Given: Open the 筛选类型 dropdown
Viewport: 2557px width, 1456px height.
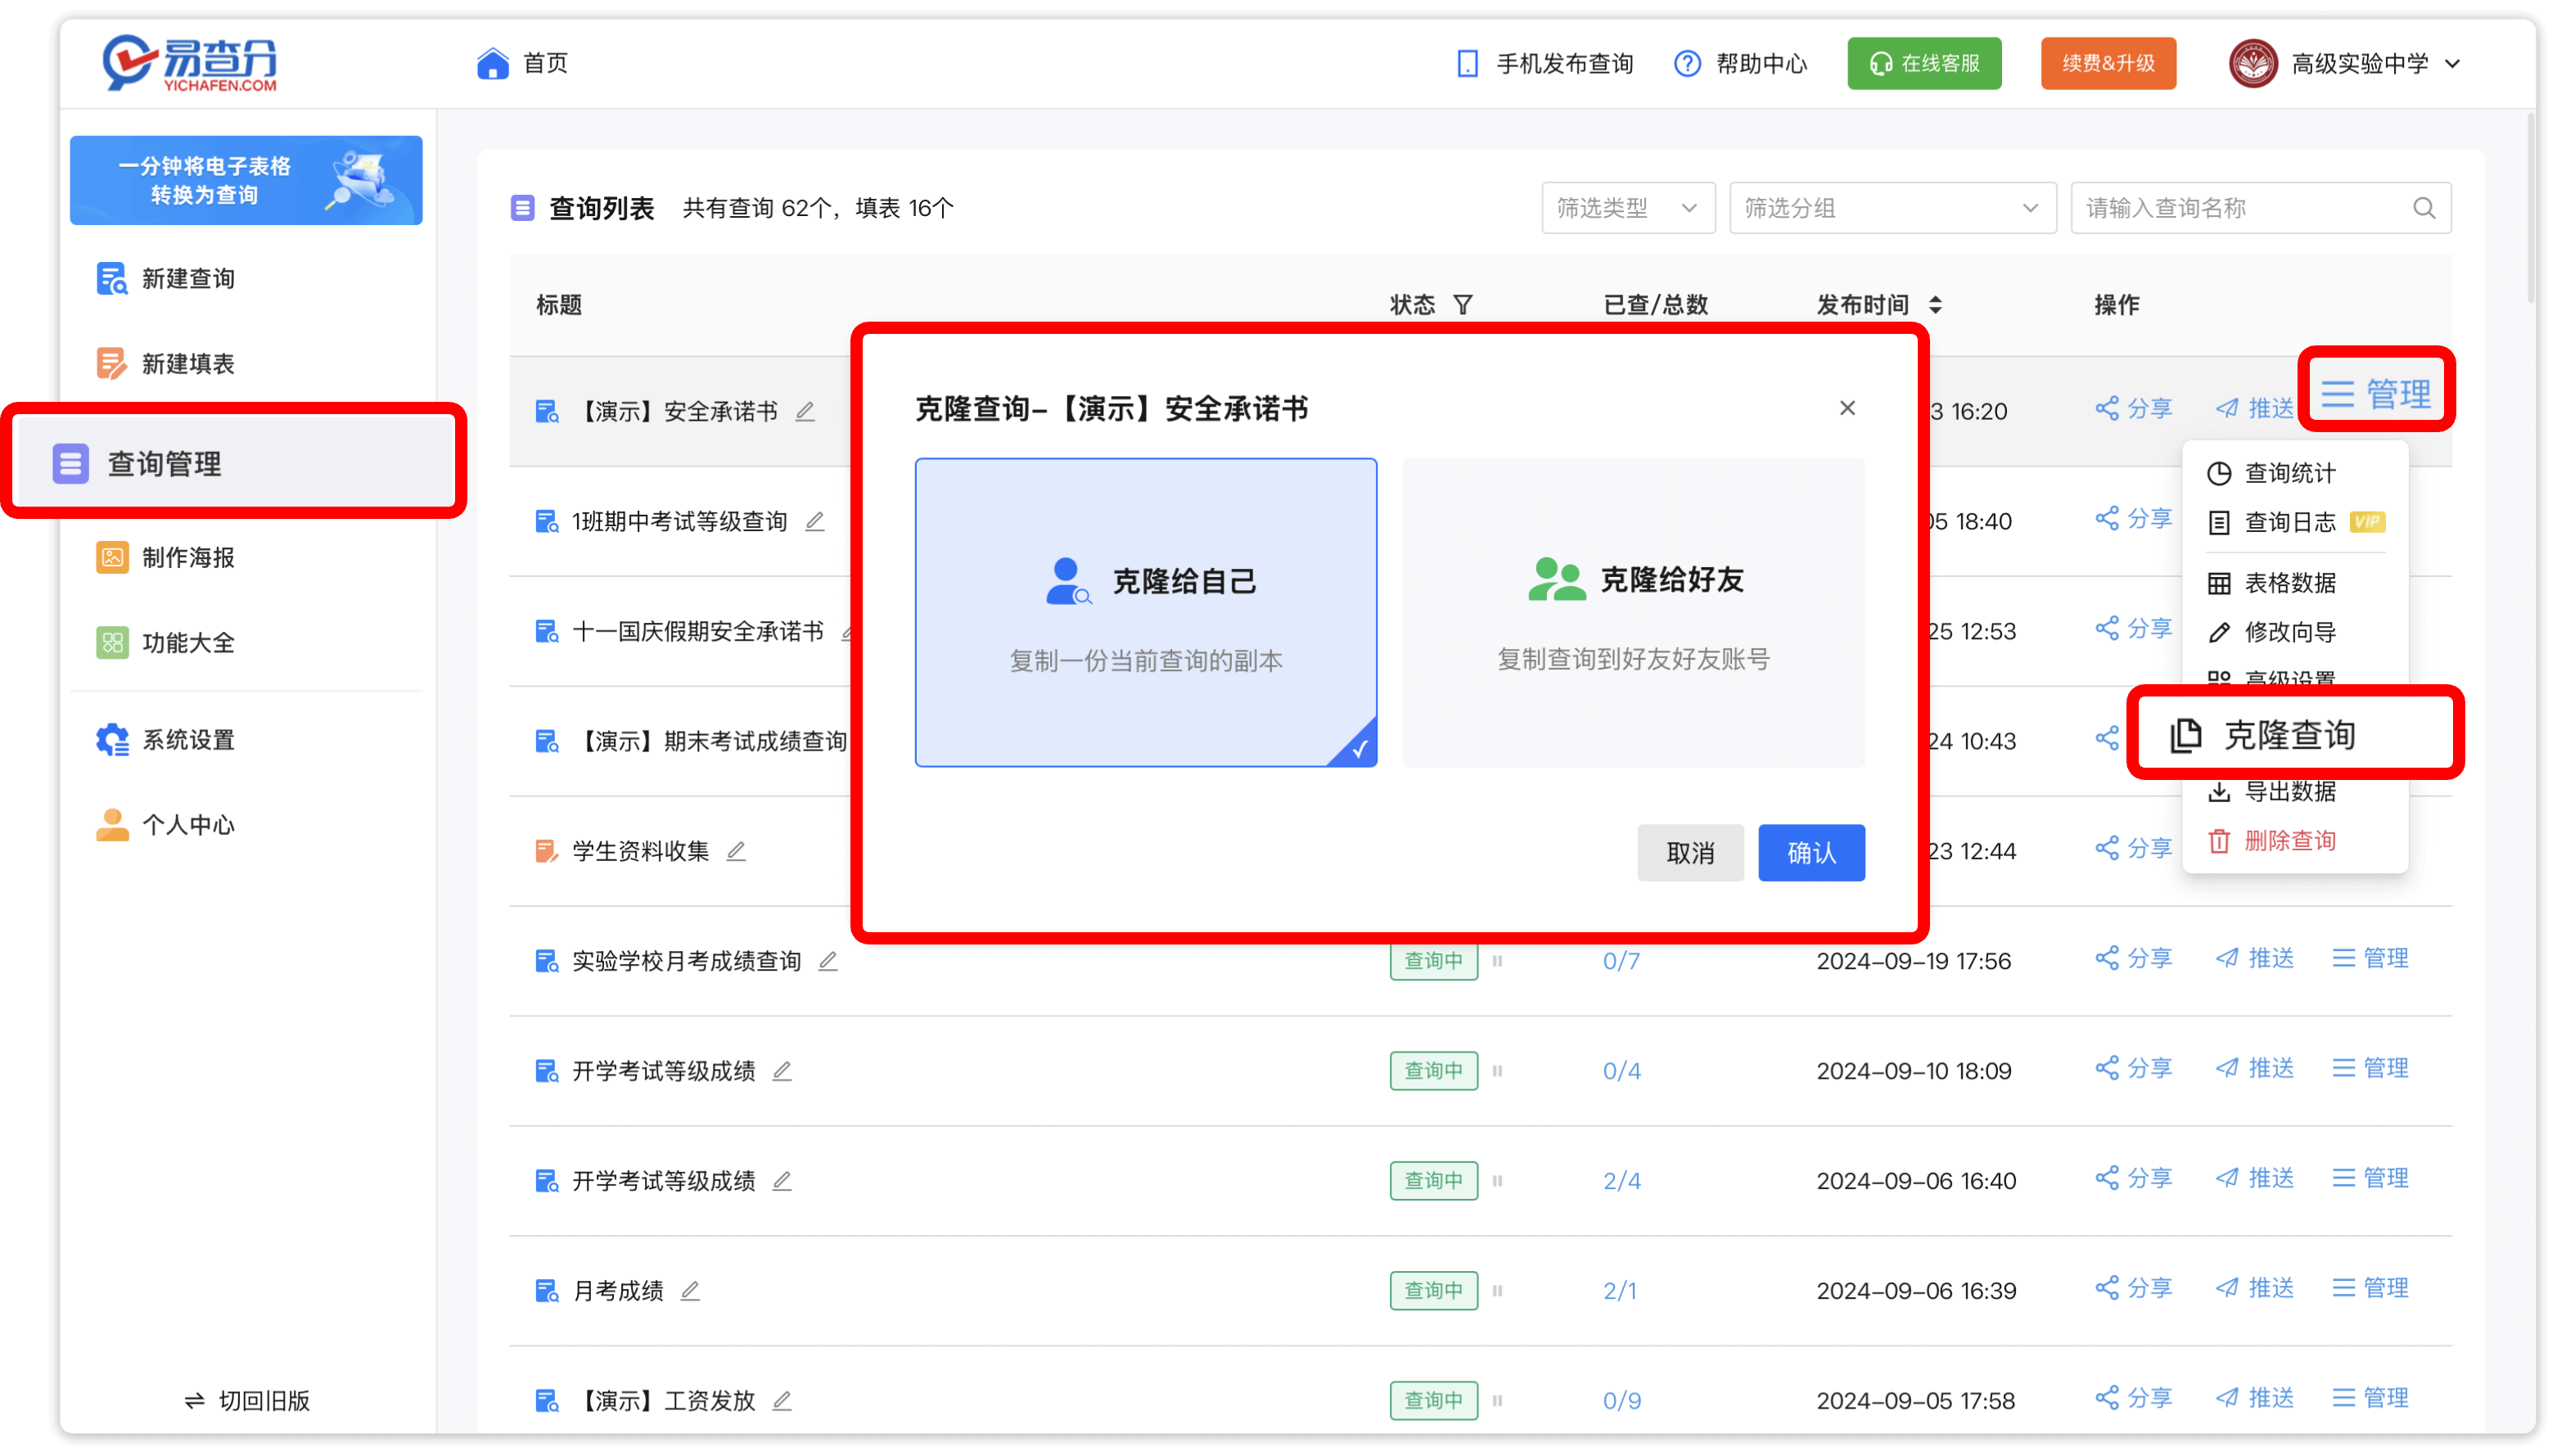Looking at the screenshot, I should click(x=1628, y=208).
